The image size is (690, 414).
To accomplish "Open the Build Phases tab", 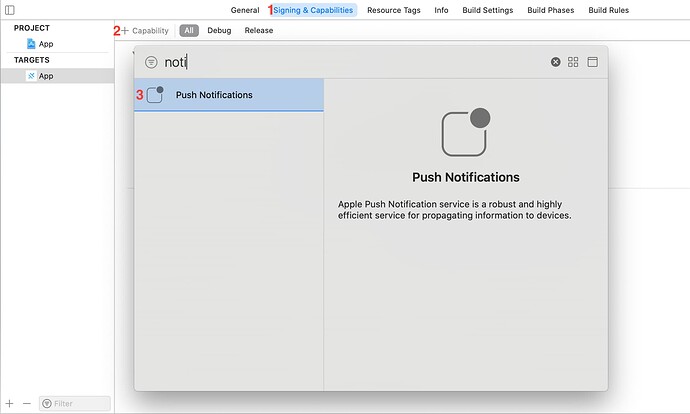I will [x=551, y=10].
